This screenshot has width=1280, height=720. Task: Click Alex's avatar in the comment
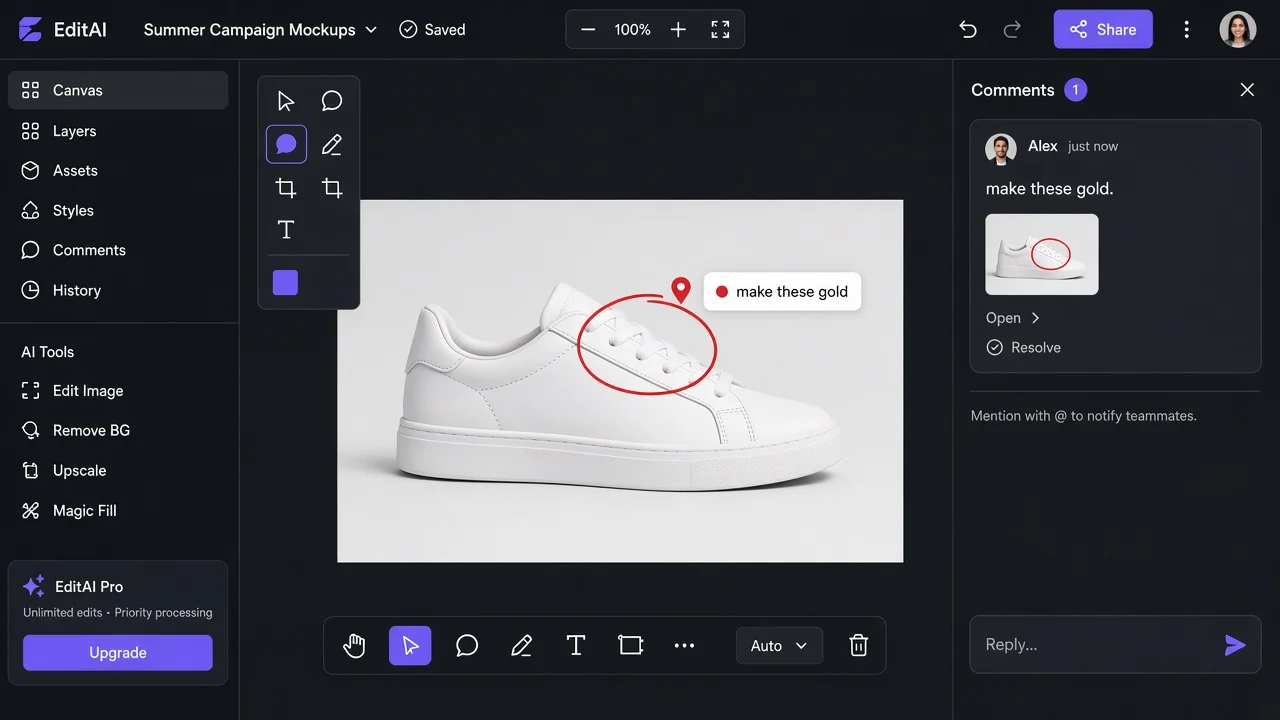[1001, 149]
